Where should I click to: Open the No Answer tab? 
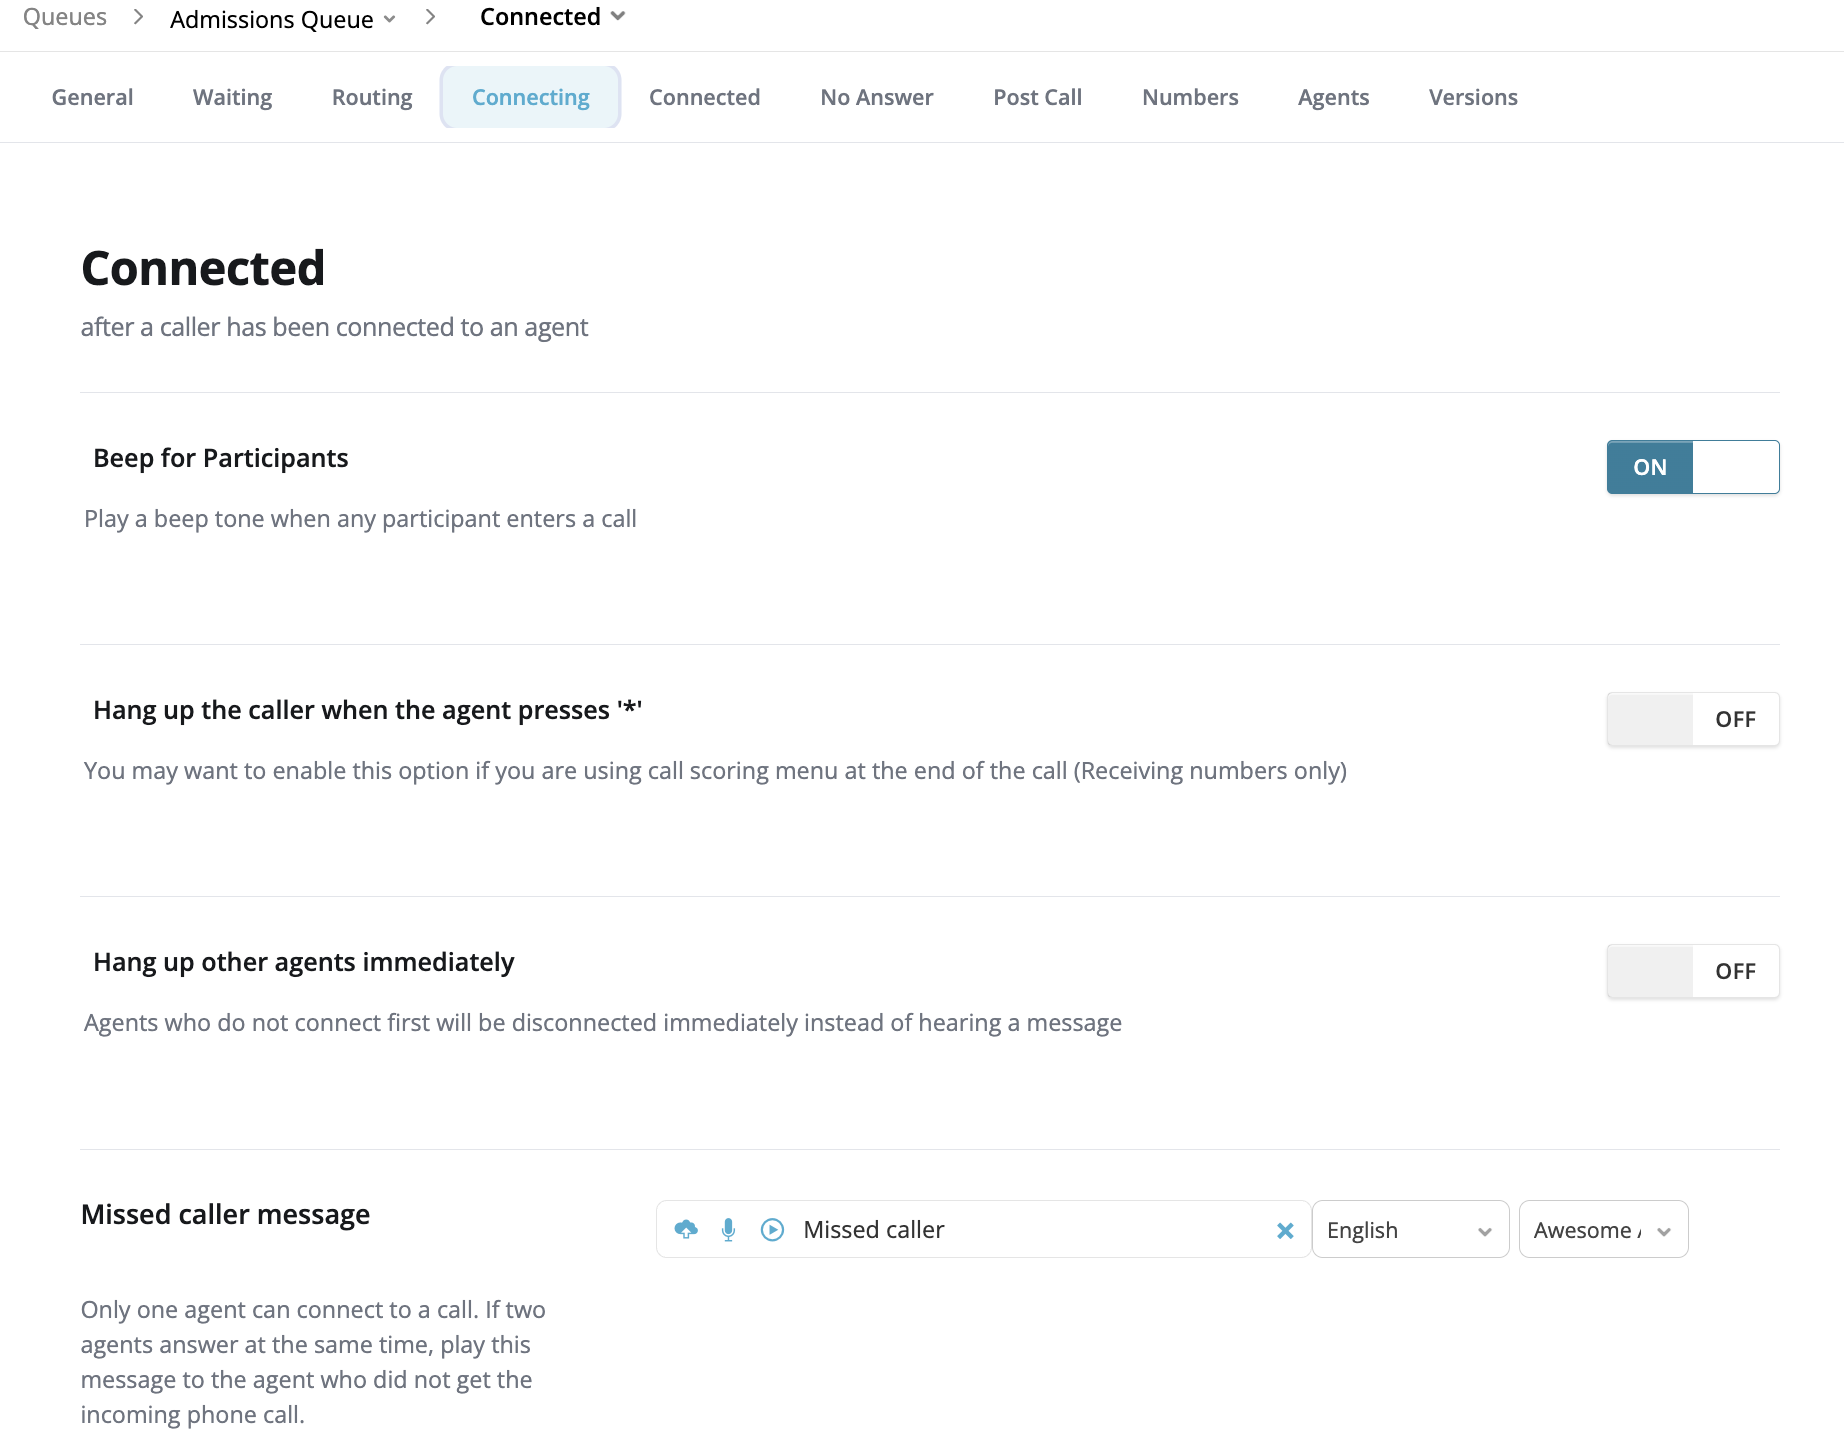[876, 97]
